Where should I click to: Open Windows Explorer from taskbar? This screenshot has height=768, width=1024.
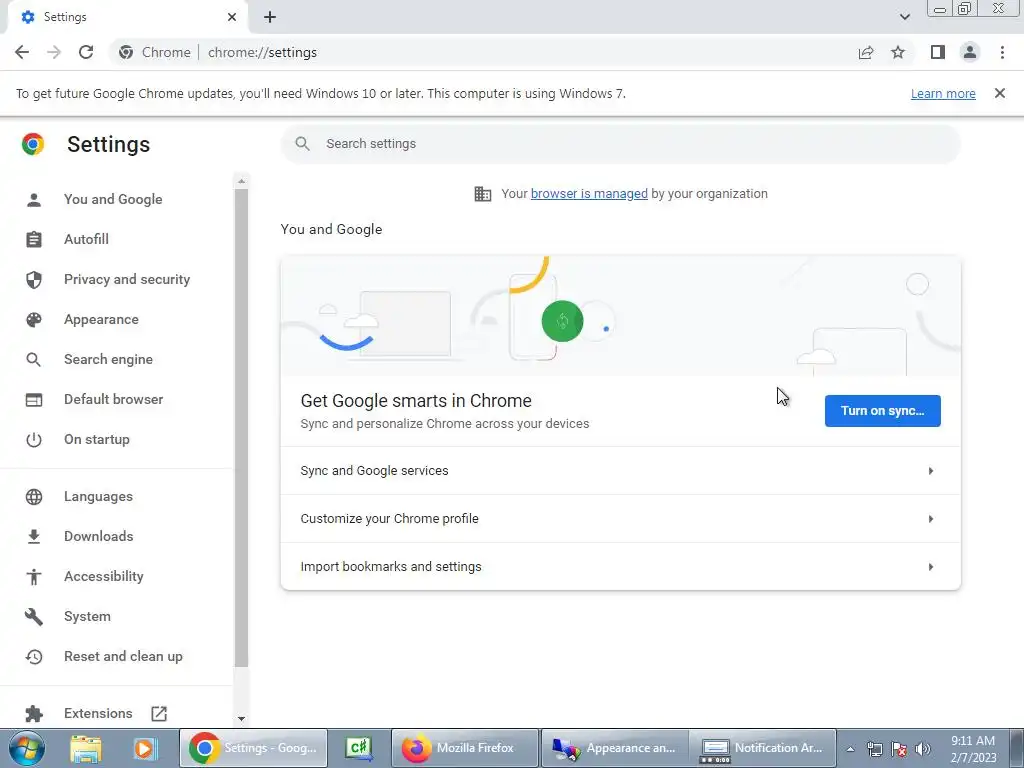(86, 748)
